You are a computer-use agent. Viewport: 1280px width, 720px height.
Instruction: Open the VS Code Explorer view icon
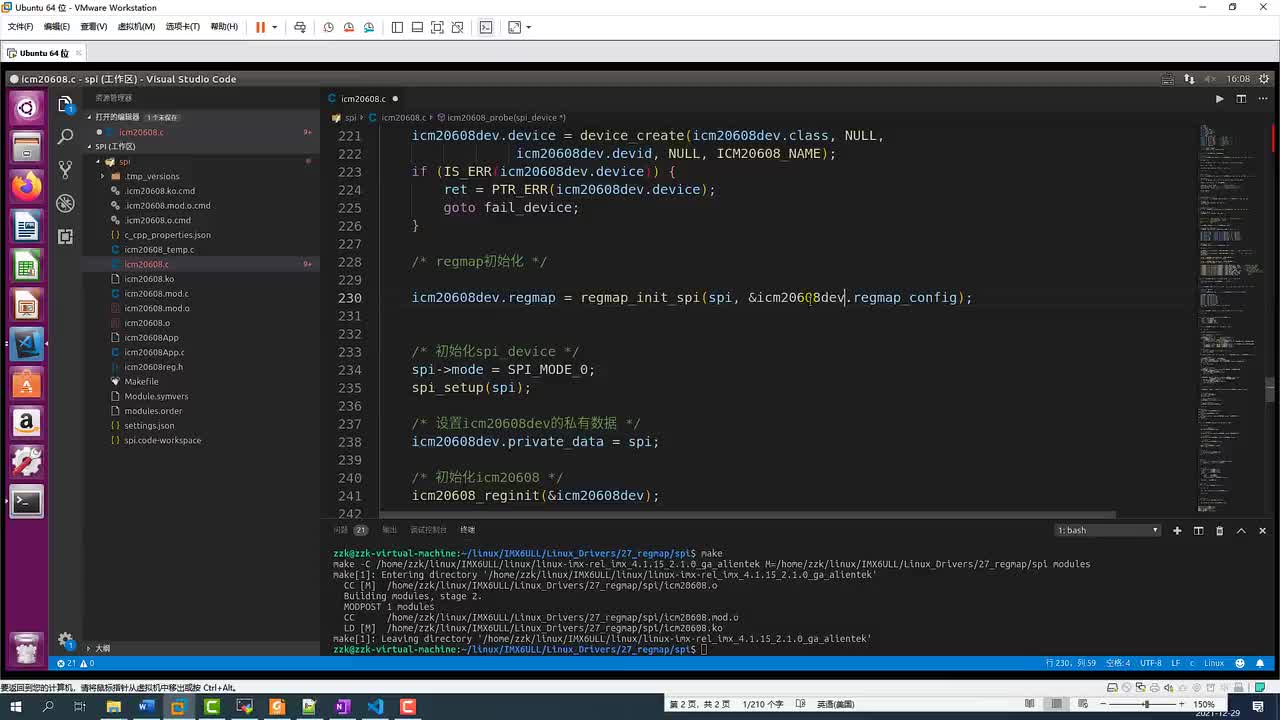[66, 105]
